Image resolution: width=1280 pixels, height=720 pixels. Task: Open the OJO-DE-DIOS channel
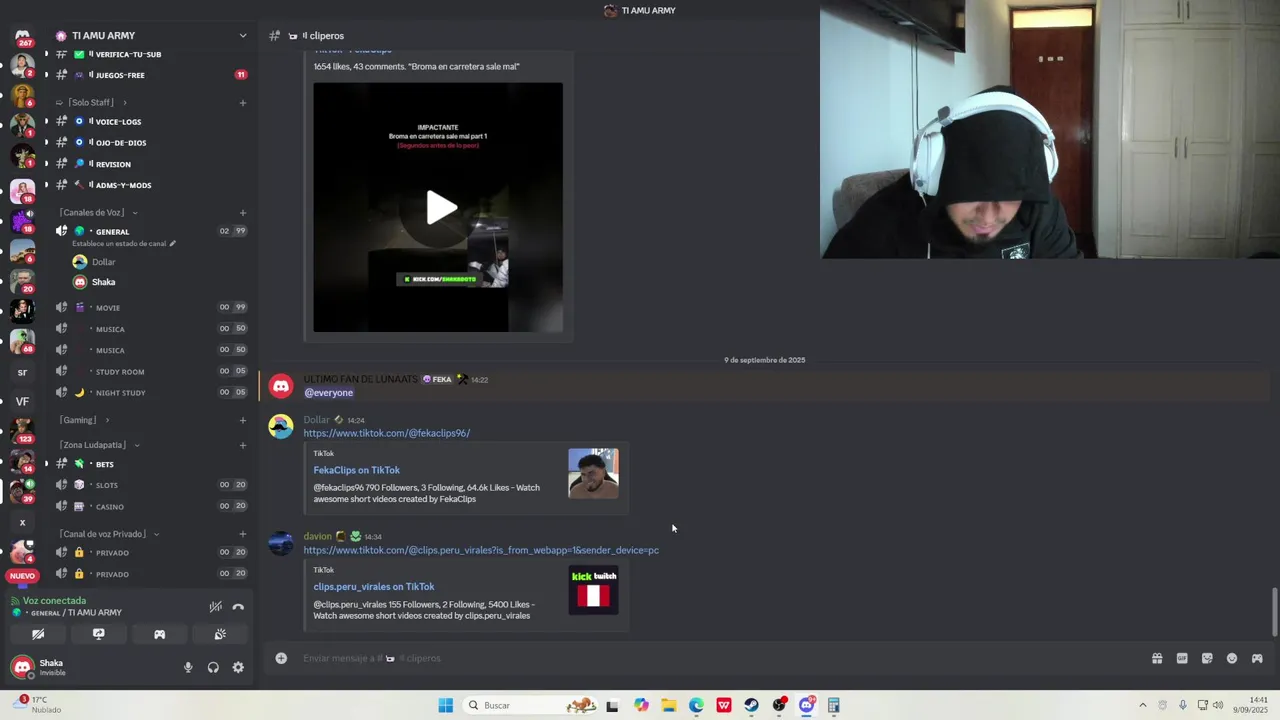[x=150, y=143]
